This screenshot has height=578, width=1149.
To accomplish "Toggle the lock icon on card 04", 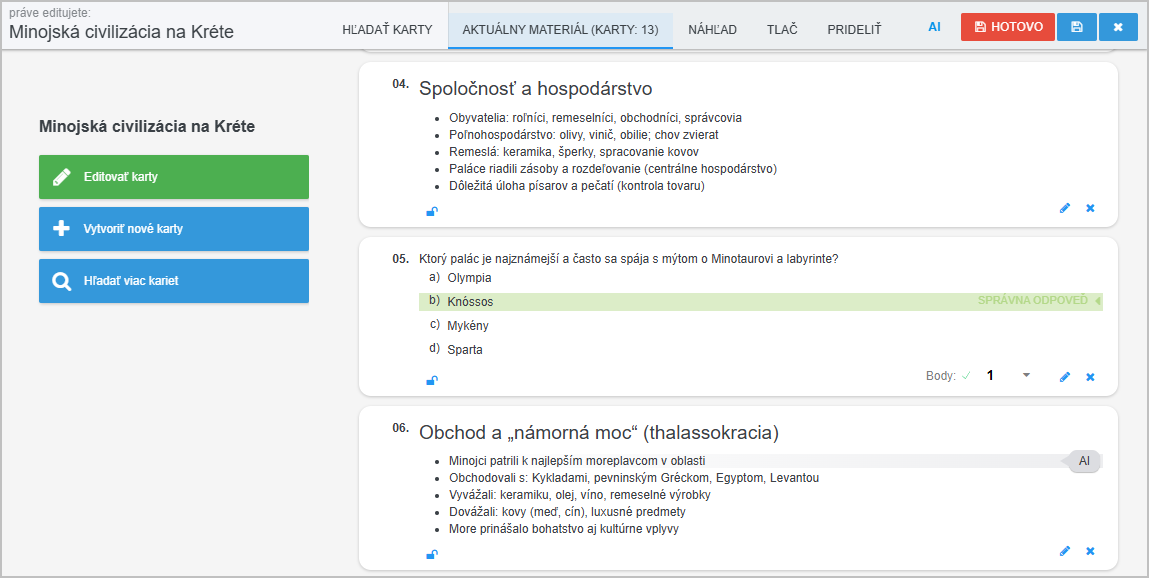I will click(x=432, y=211).
